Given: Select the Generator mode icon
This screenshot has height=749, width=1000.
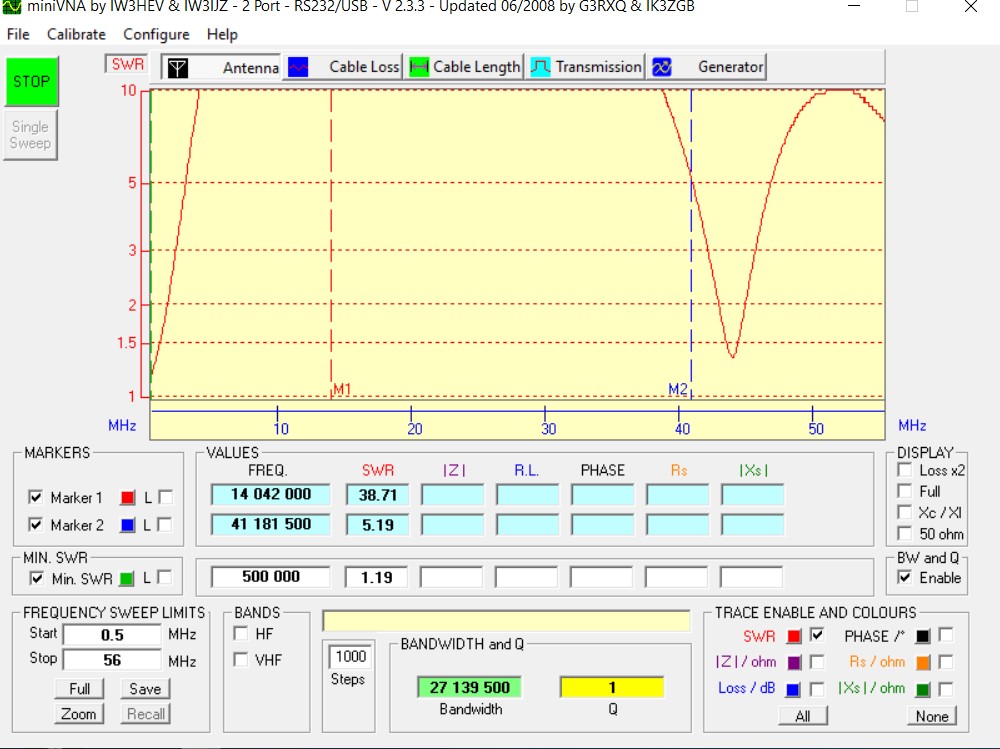Looking at the screenshot, I should [x=661, y=67].
